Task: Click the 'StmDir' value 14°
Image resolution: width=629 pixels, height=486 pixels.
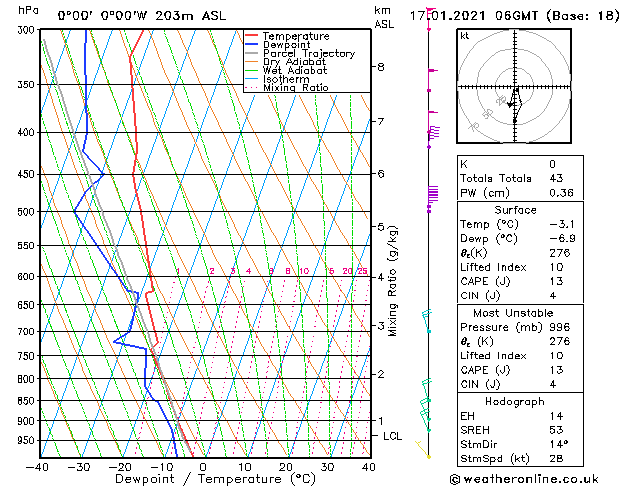Action: (559, 444)
